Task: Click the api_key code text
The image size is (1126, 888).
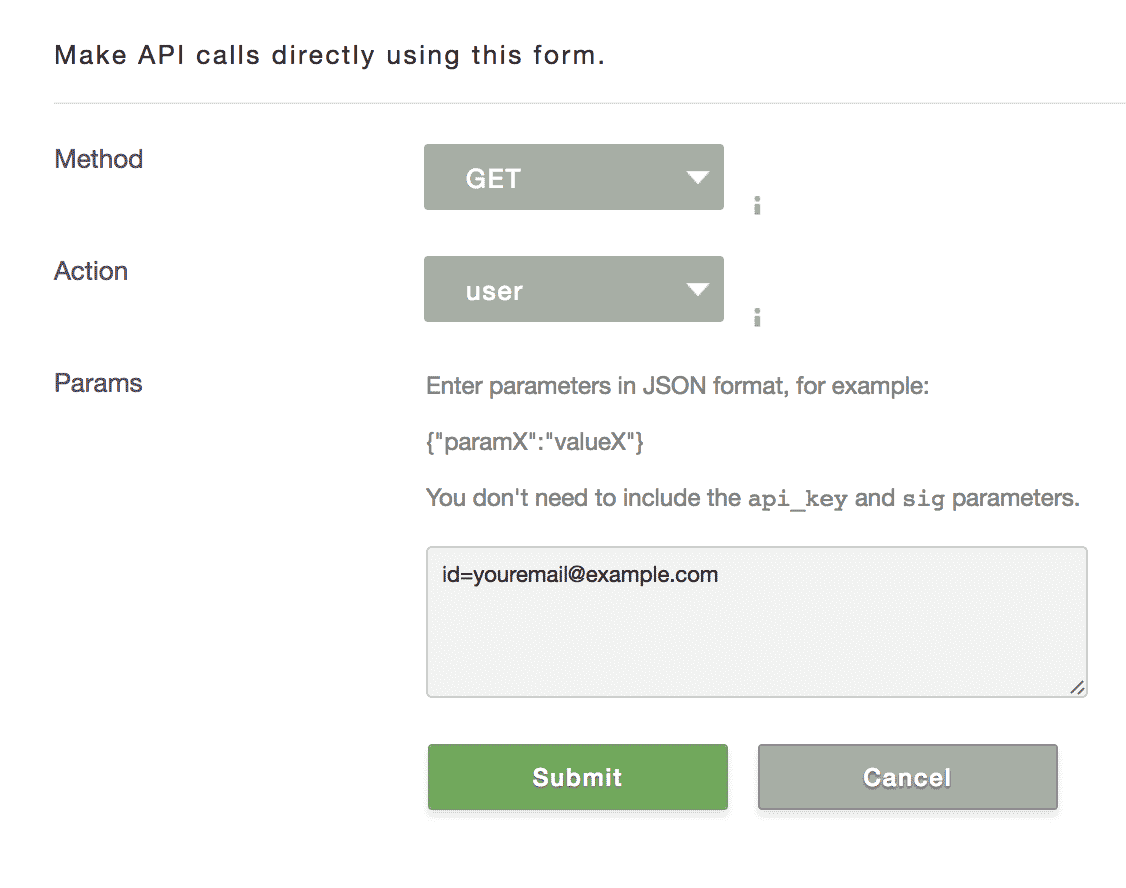Action: click(x=797, y=498)
